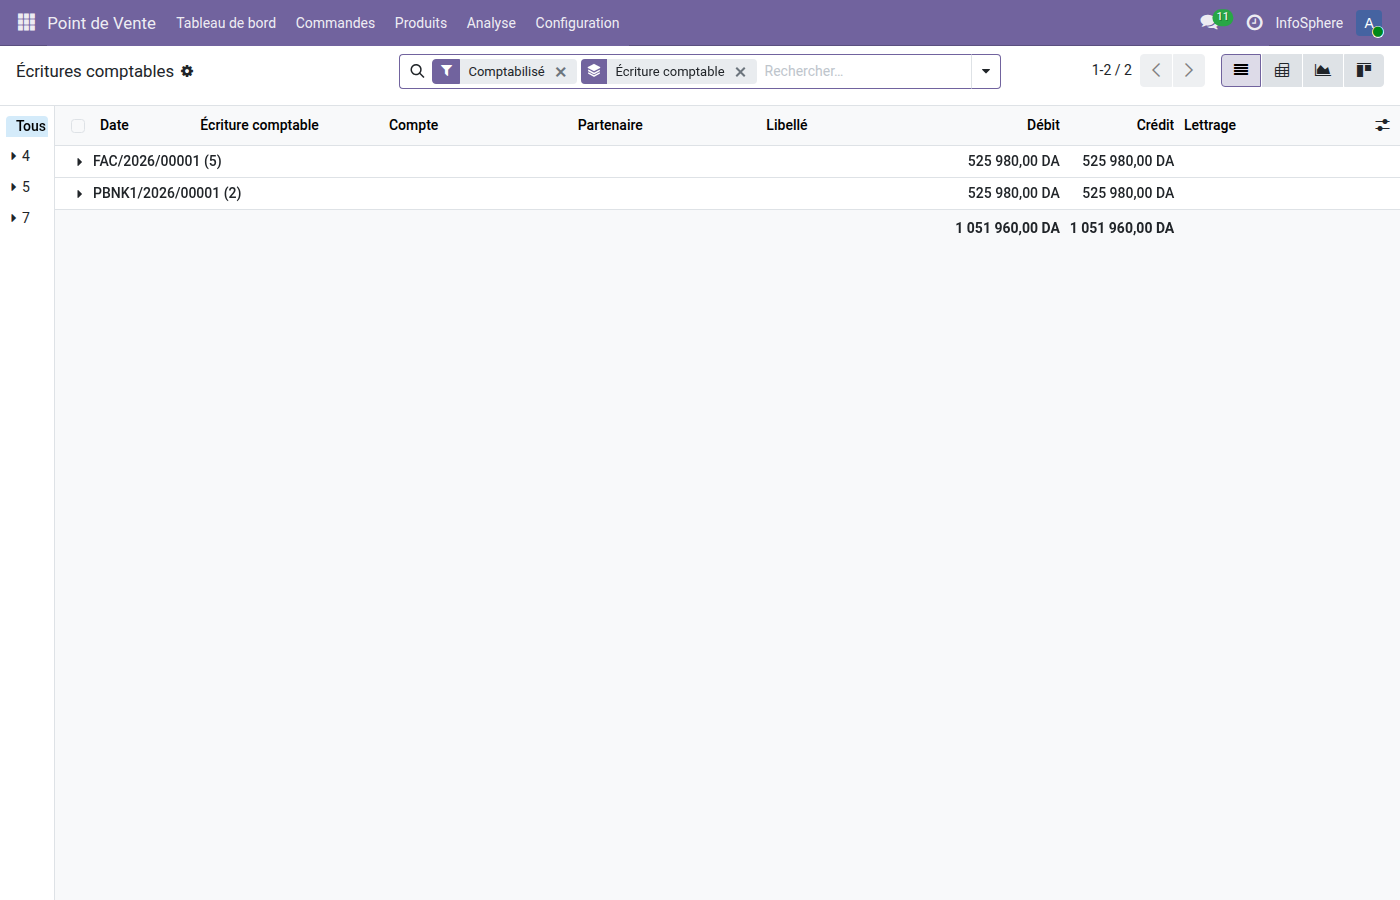Click the gear icon beside Écritures comptables

(187, 71)
